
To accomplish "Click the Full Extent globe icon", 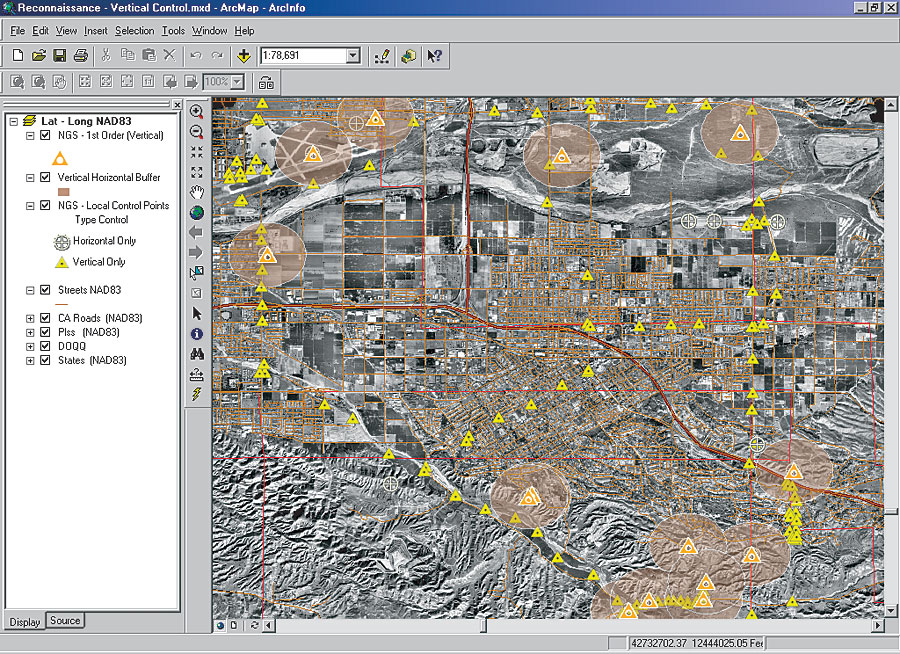I will (x=196, y=212).
